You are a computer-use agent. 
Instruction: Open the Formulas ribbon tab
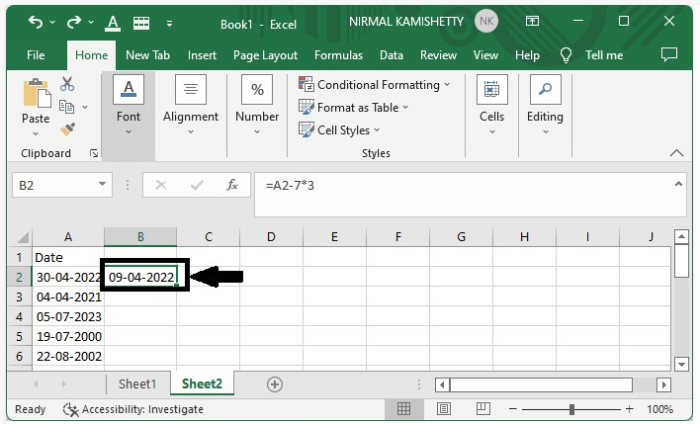(x=339, y=55)
